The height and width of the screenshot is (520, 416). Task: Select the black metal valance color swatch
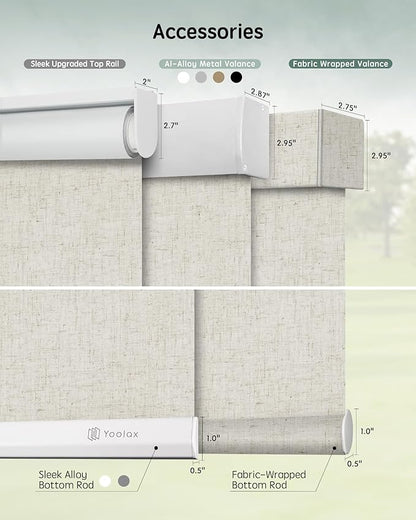tap(236, 77)
